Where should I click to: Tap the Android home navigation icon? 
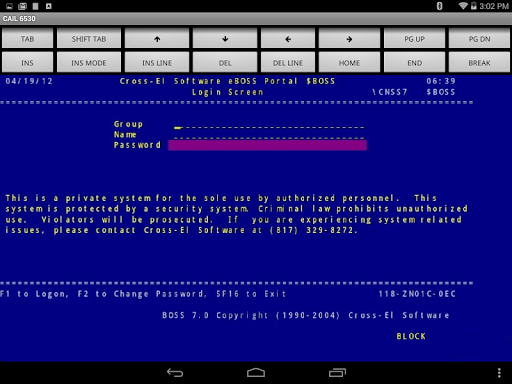(256, 373)
